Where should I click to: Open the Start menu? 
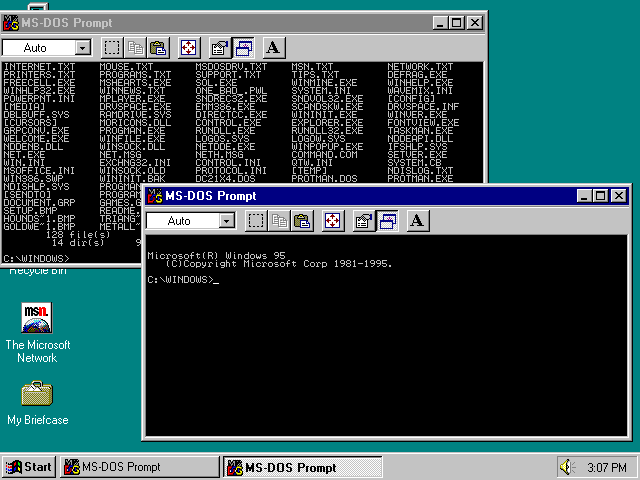29,467
